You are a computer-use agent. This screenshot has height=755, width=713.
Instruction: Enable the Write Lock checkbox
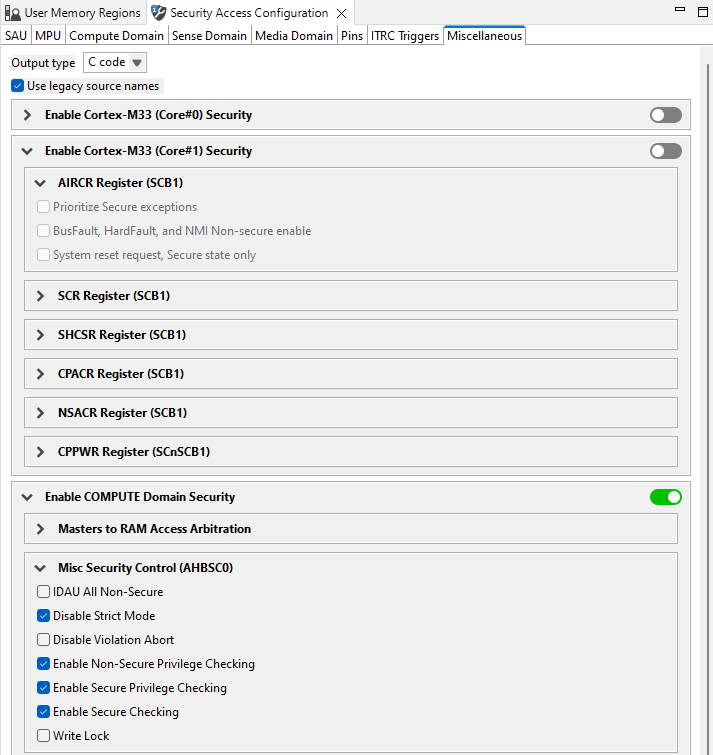point(43,736)
